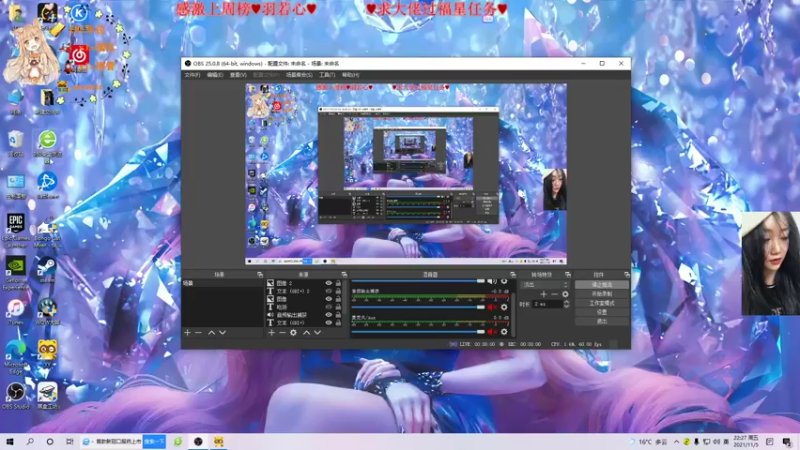Open the 场景集合(S) menu
The image size is (800, 450).
[x=299, y=75]
